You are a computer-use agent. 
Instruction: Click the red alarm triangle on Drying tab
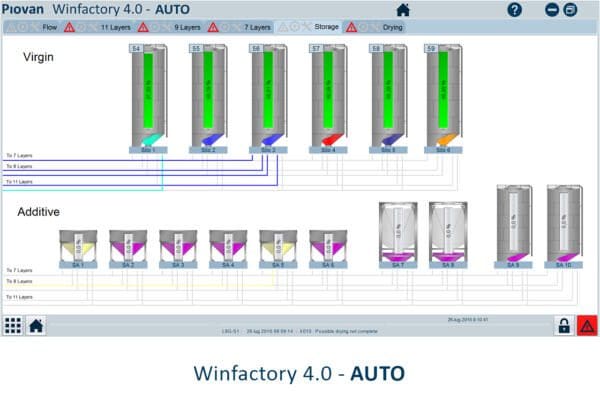[x=351, y=27]
